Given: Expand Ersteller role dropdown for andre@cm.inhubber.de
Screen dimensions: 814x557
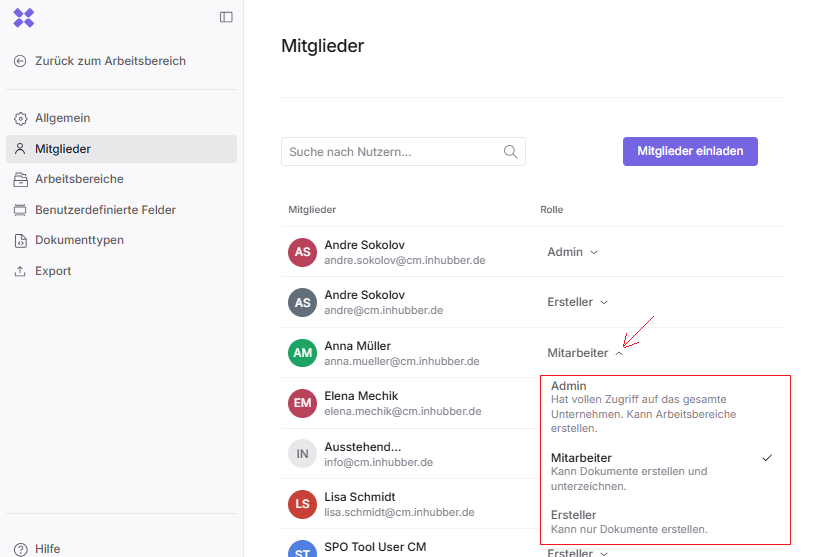Looking at the screenshot, I should [x=577, y=302].
